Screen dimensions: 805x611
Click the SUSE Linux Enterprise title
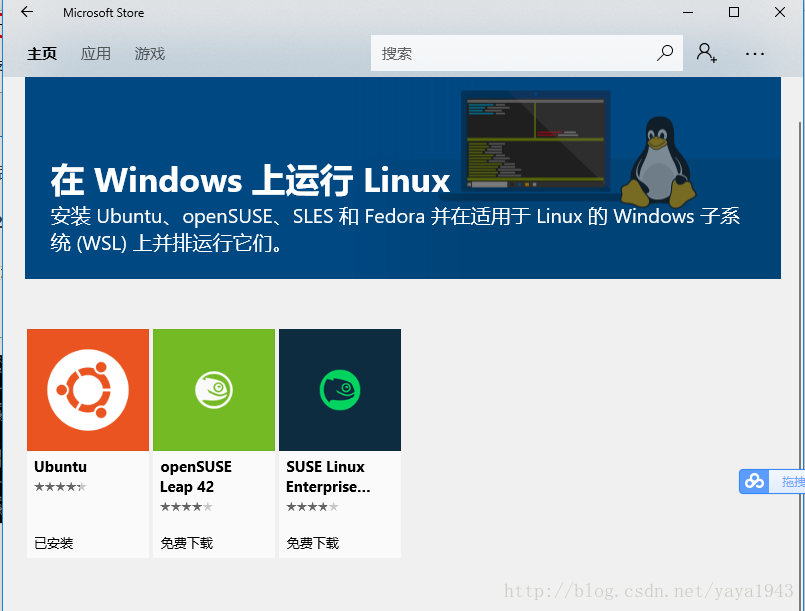tap(328, 476)
